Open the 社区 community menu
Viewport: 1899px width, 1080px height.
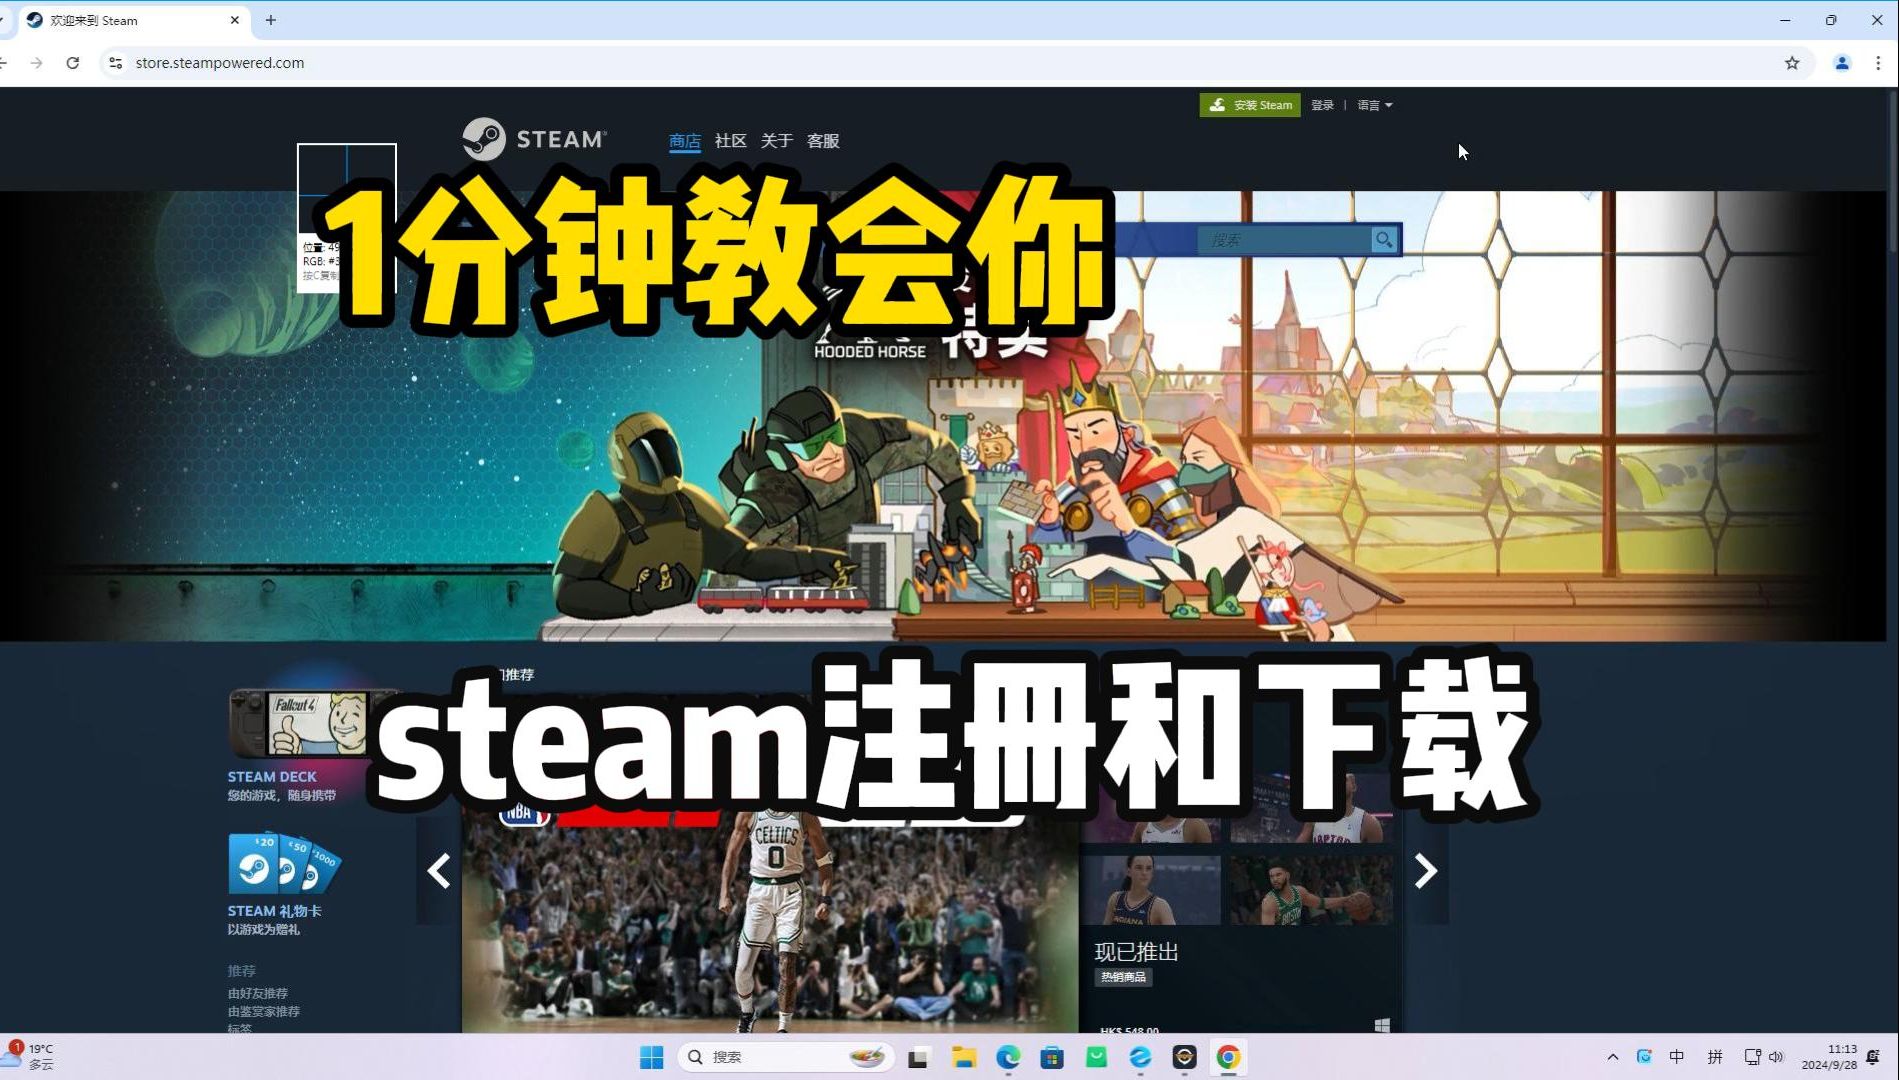[x=730, y=141]
